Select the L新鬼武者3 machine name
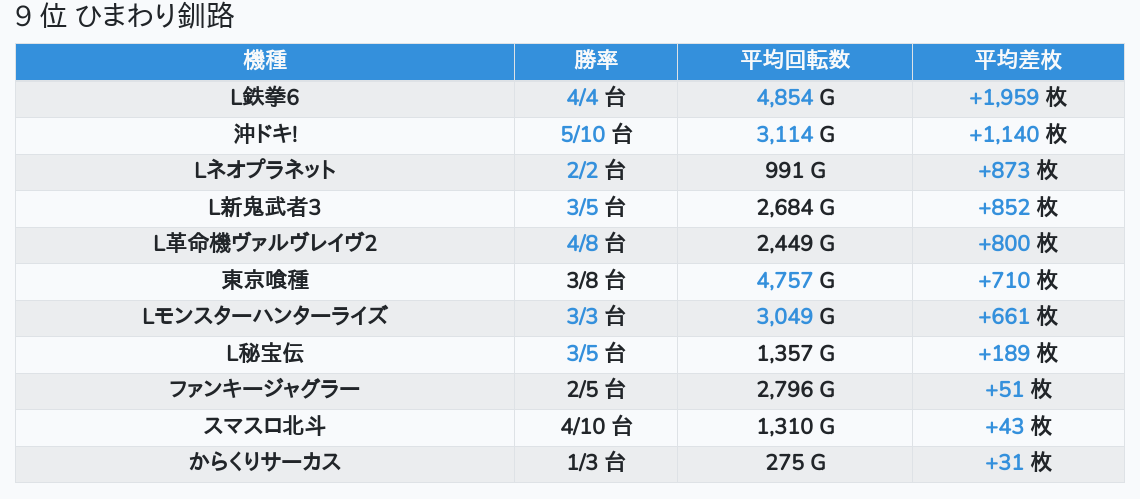 click(x=265, y=207)
